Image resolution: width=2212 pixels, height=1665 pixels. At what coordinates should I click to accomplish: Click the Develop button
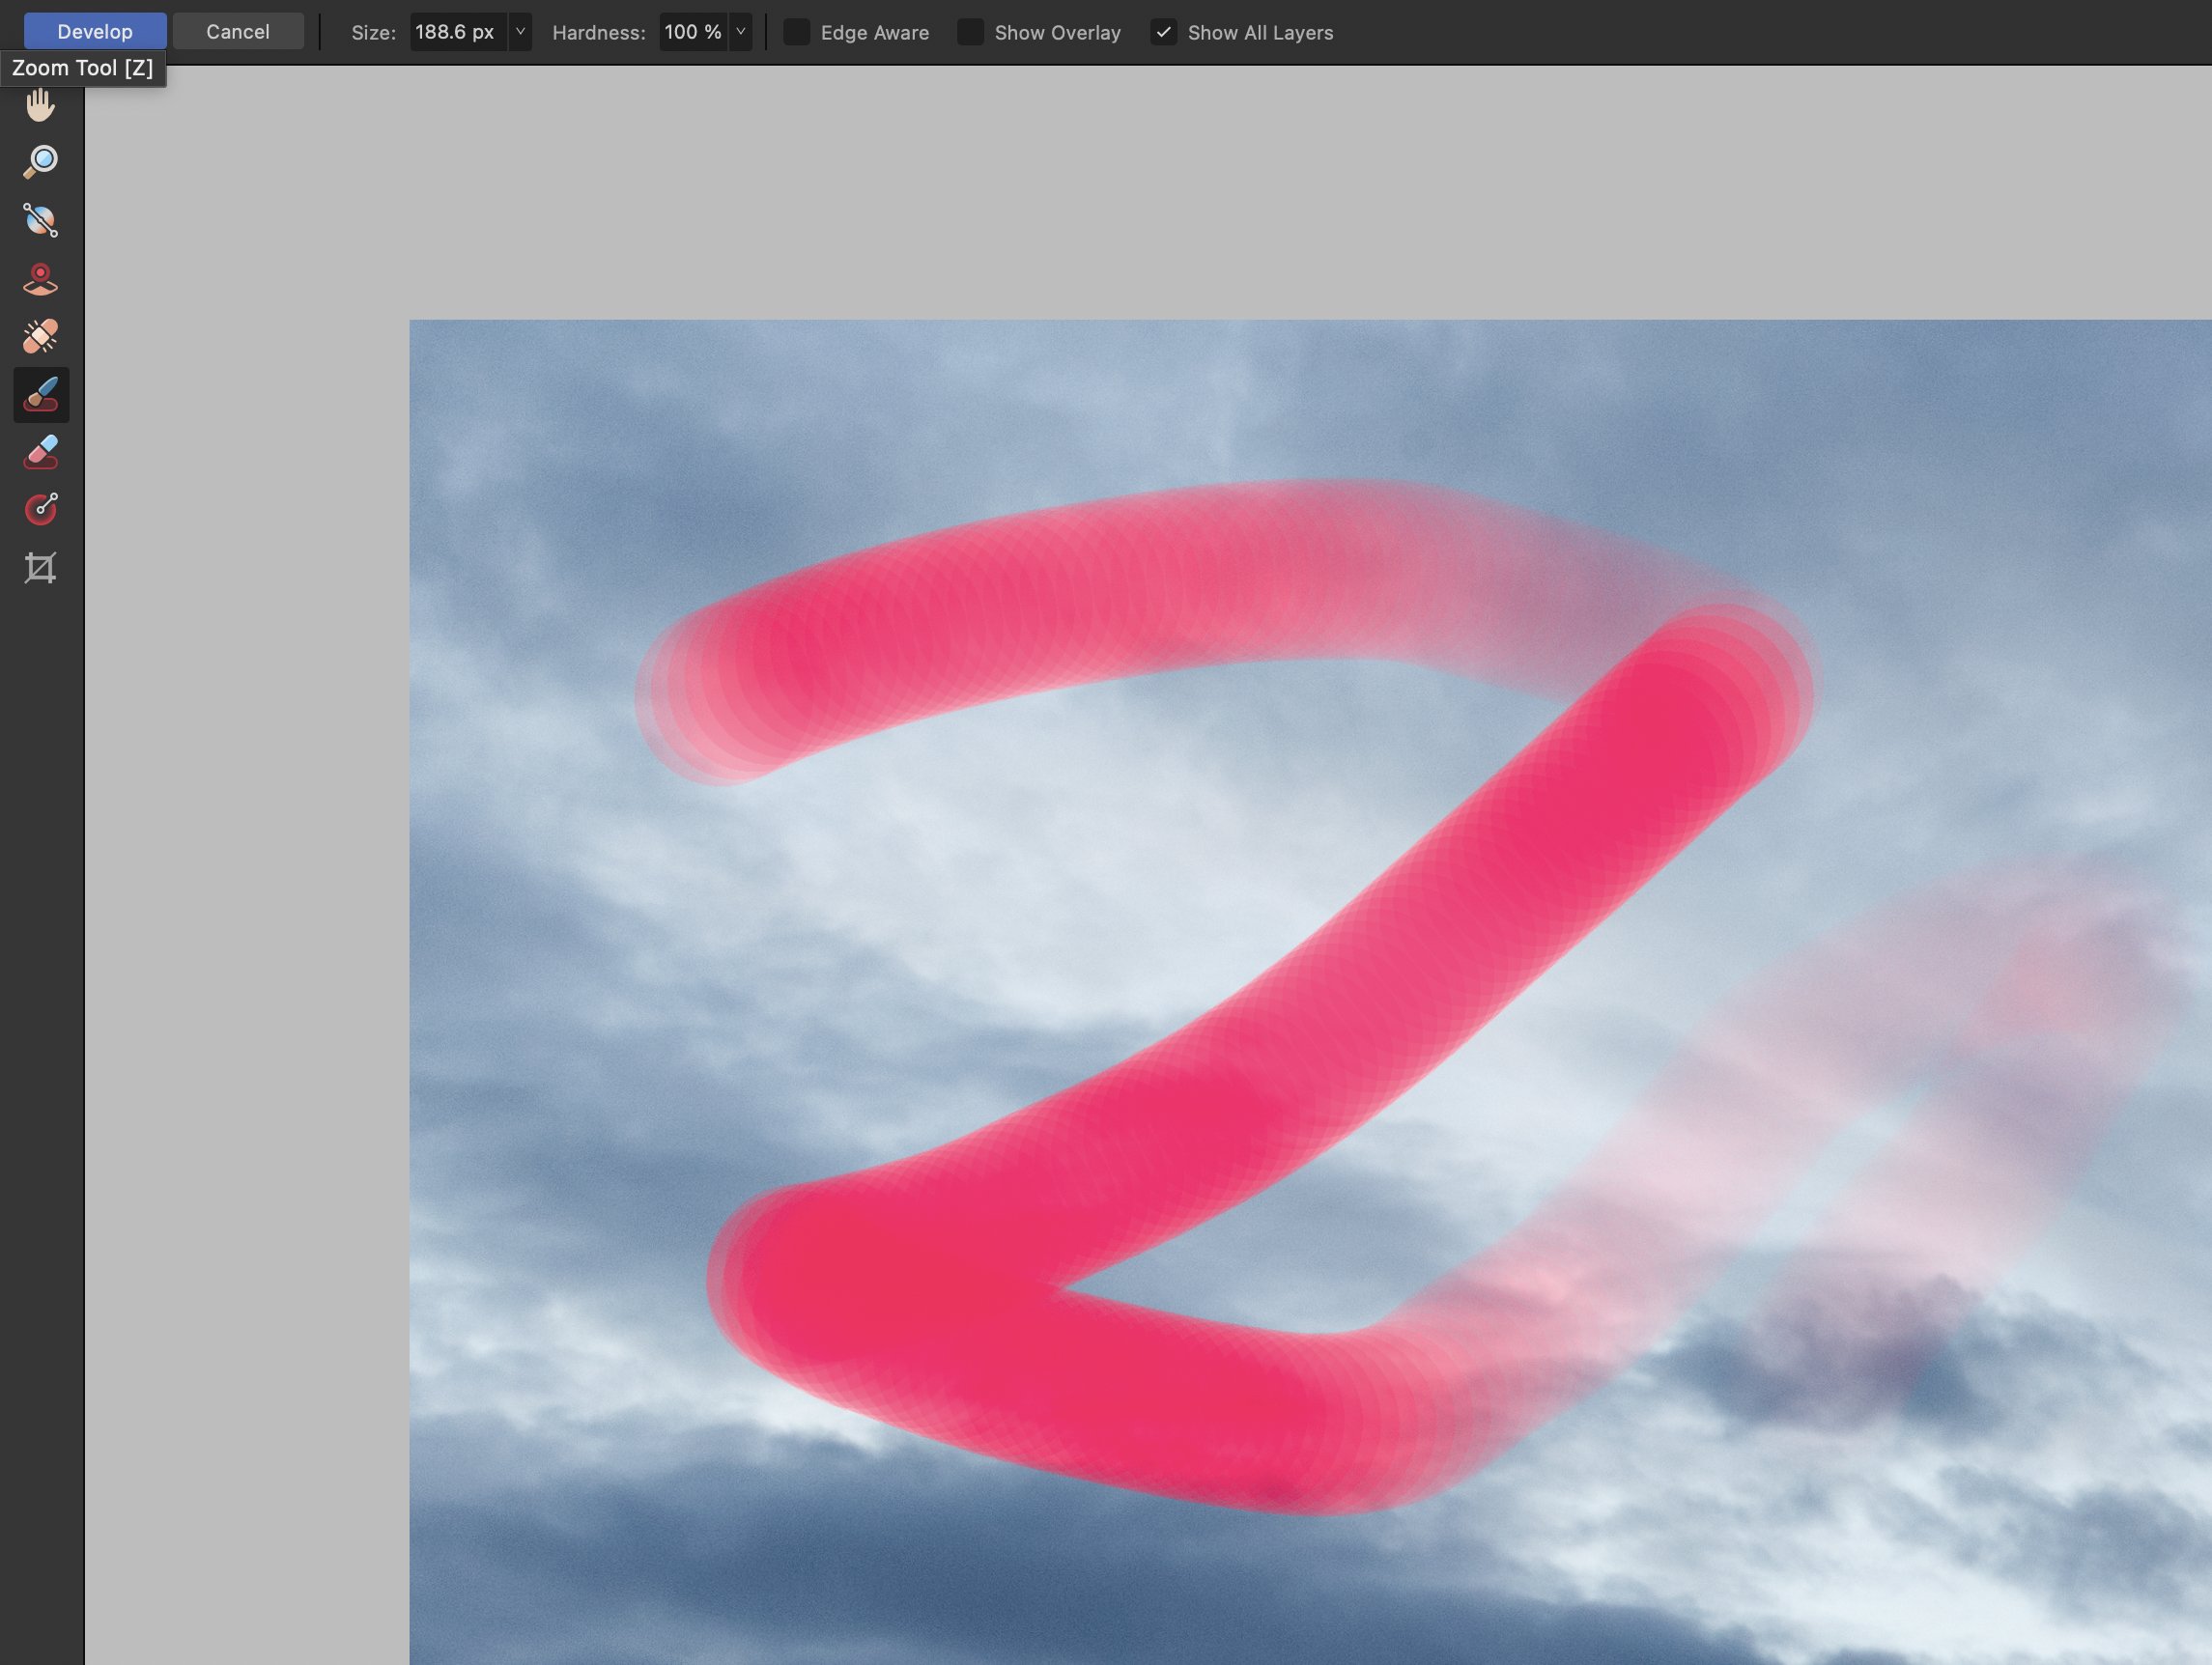[95, 32]
